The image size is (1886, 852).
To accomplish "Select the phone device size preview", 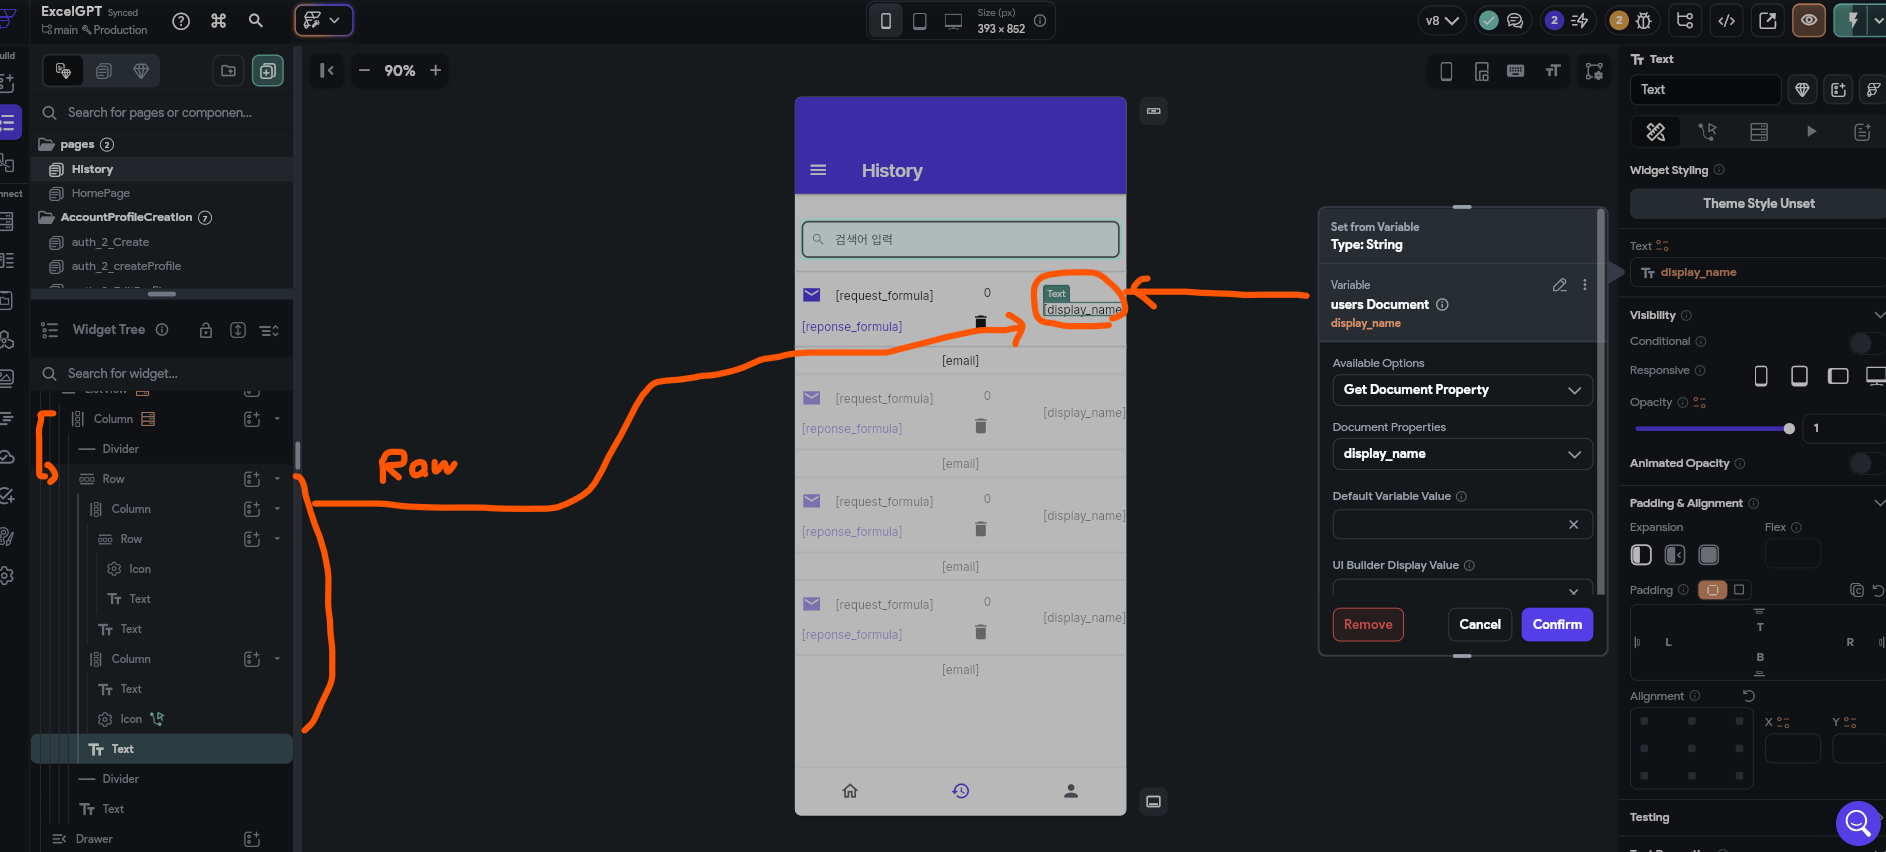I will tap(886, 21).
